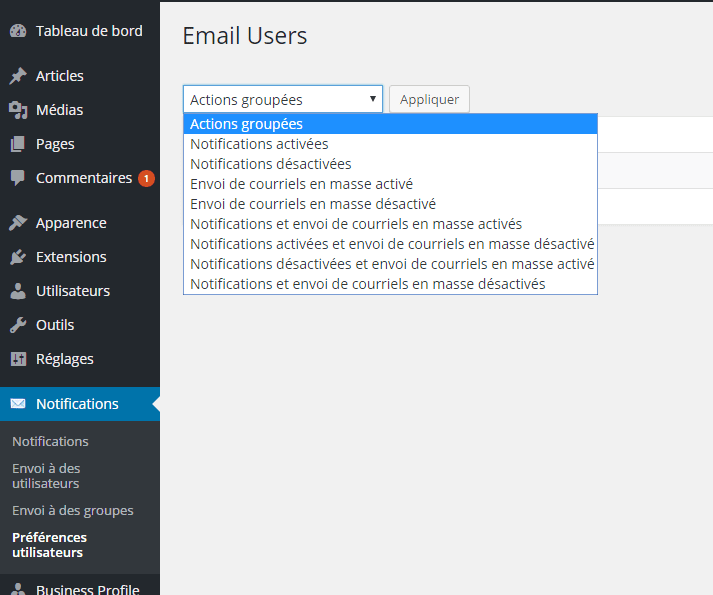Image resolution: width=713 pixels, height=595 pixels.
Task: Click the Notifications envelope icon
Action: pos(18,403)
